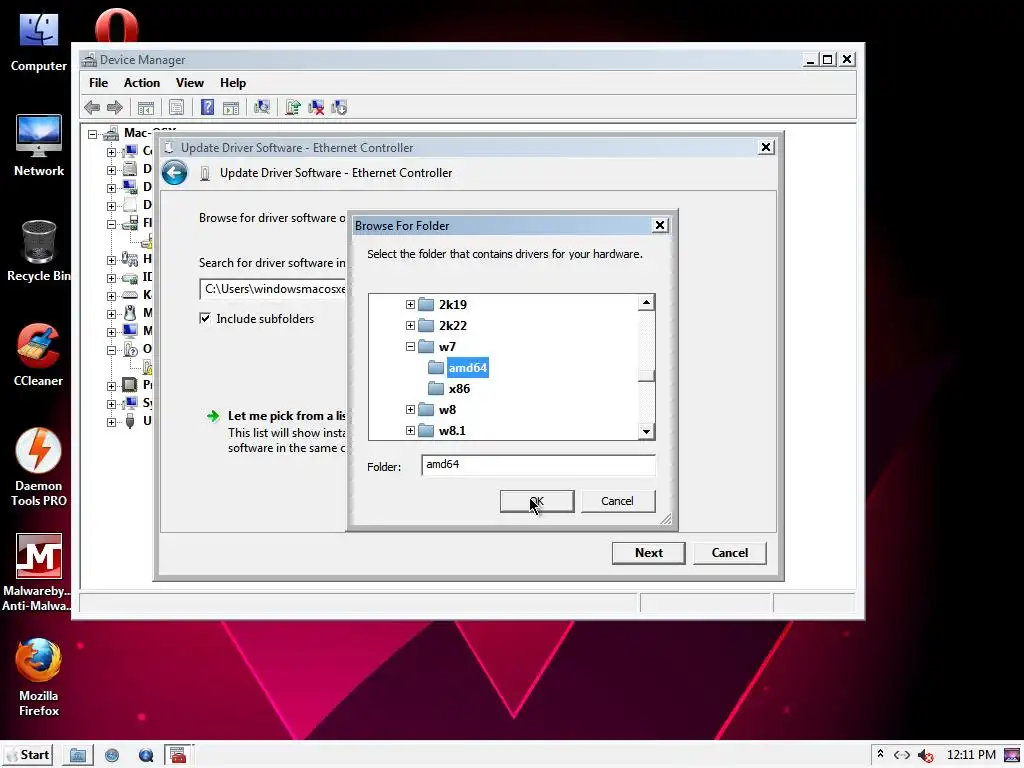This screenshot has height=768, width=1024.
Task: Open Malwarebytes Anti-Malware desktop icon
Action: [39, 572]
